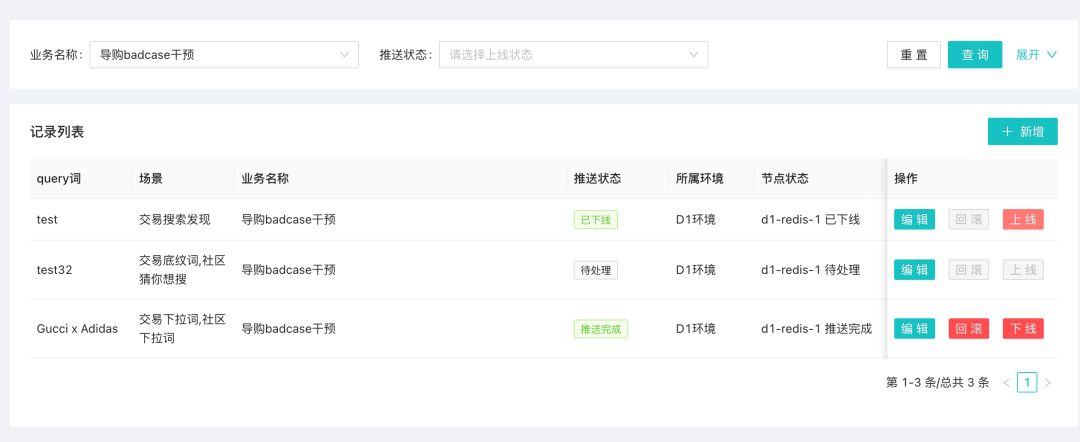Click the 重置 reset button
Screen dimensions: 1080x442
[914, 55]
